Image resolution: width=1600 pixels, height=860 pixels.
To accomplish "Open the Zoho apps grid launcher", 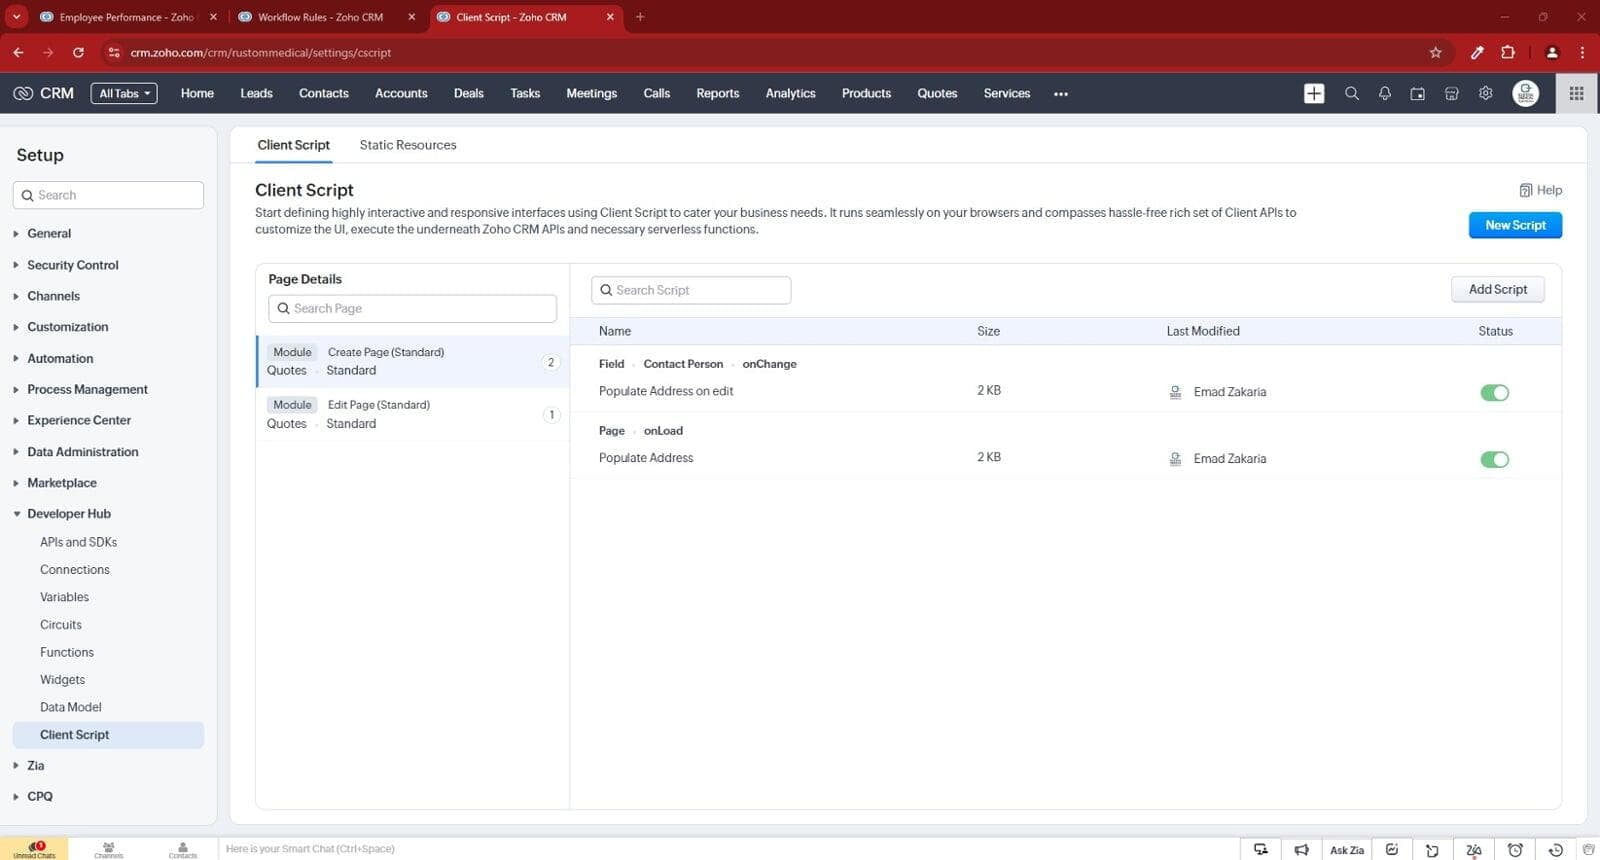I will 1577,93.
